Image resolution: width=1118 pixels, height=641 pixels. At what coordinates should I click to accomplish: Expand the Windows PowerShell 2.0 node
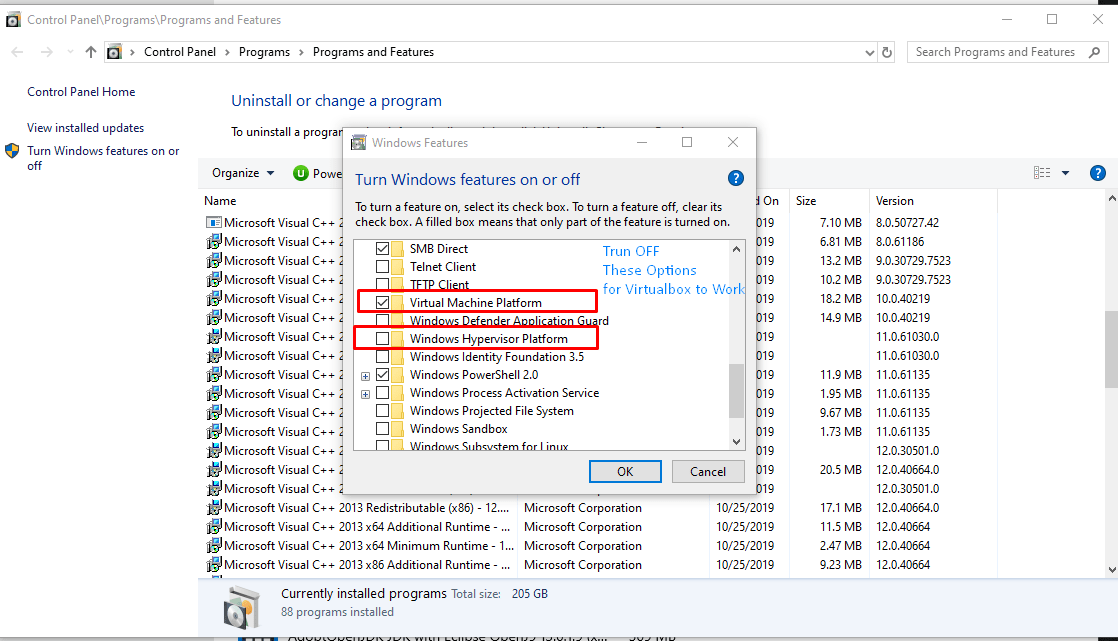[366, 375]
